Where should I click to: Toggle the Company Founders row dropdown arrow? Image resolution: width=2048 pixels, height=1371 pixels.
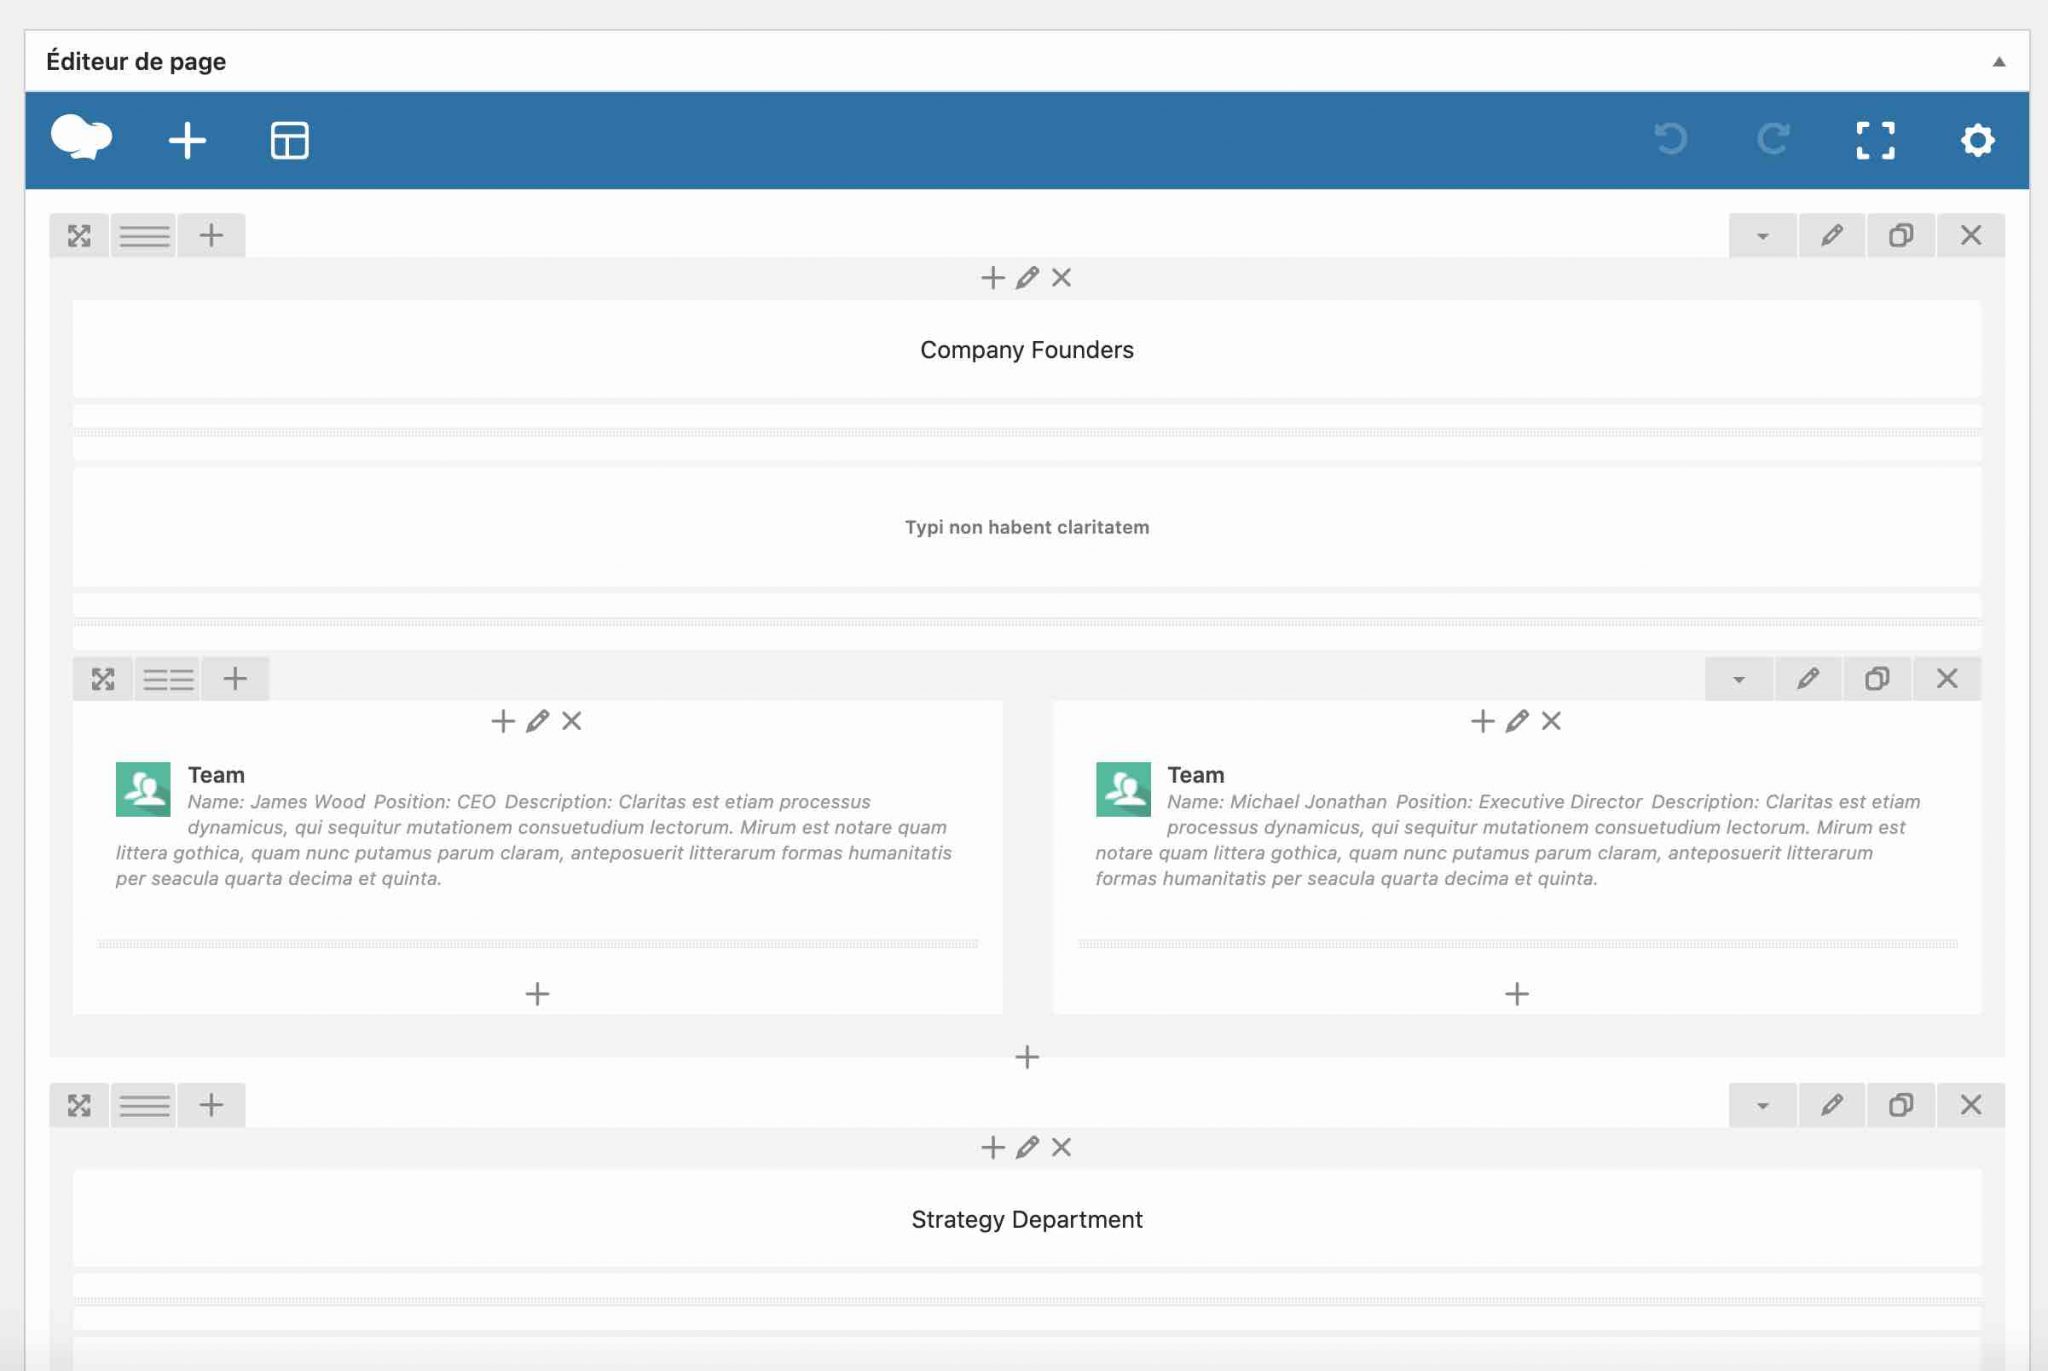(x=1762, y=236)
